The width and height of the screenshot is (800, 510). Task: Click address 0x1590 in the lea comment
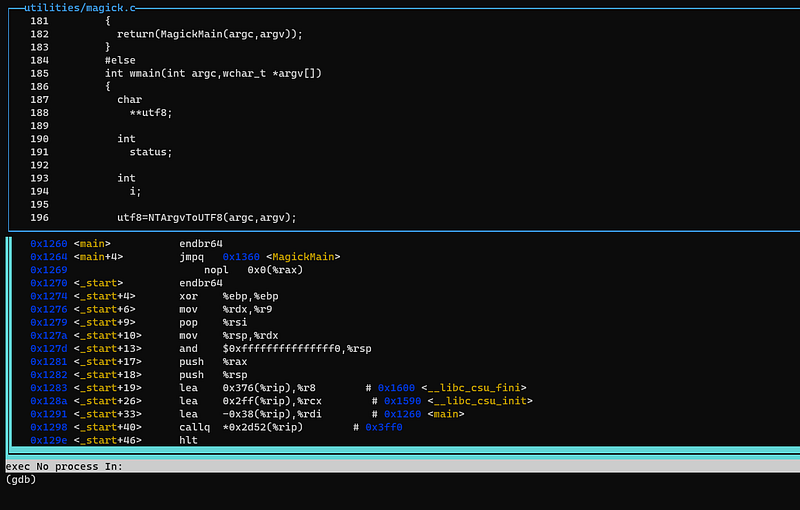[403, 401]
